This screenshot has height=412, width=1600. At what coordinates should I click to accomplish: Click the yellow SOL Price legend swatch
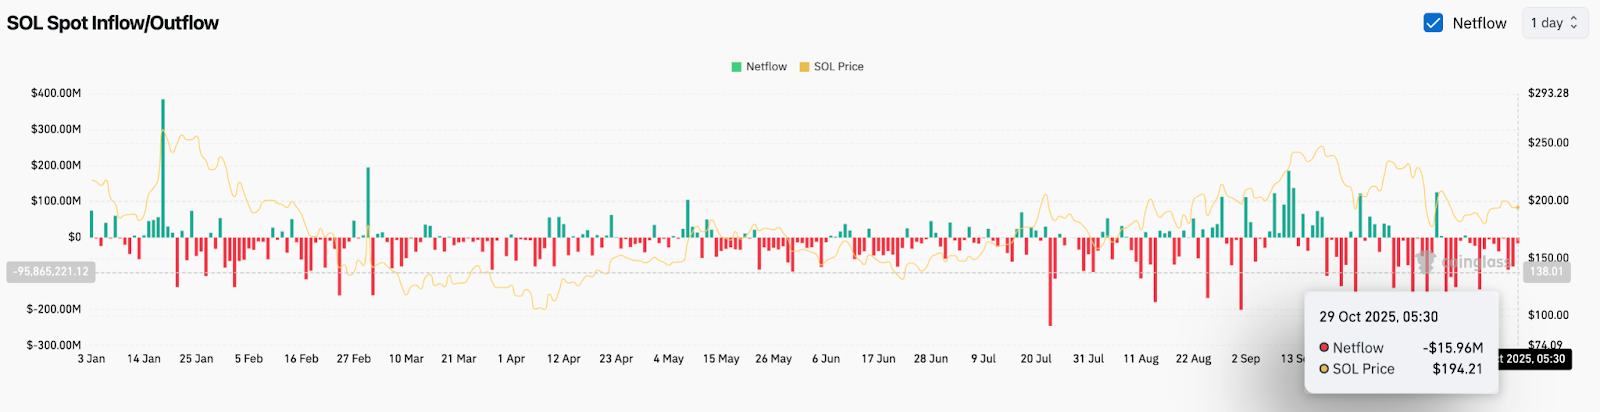click(x=804, y=67)
